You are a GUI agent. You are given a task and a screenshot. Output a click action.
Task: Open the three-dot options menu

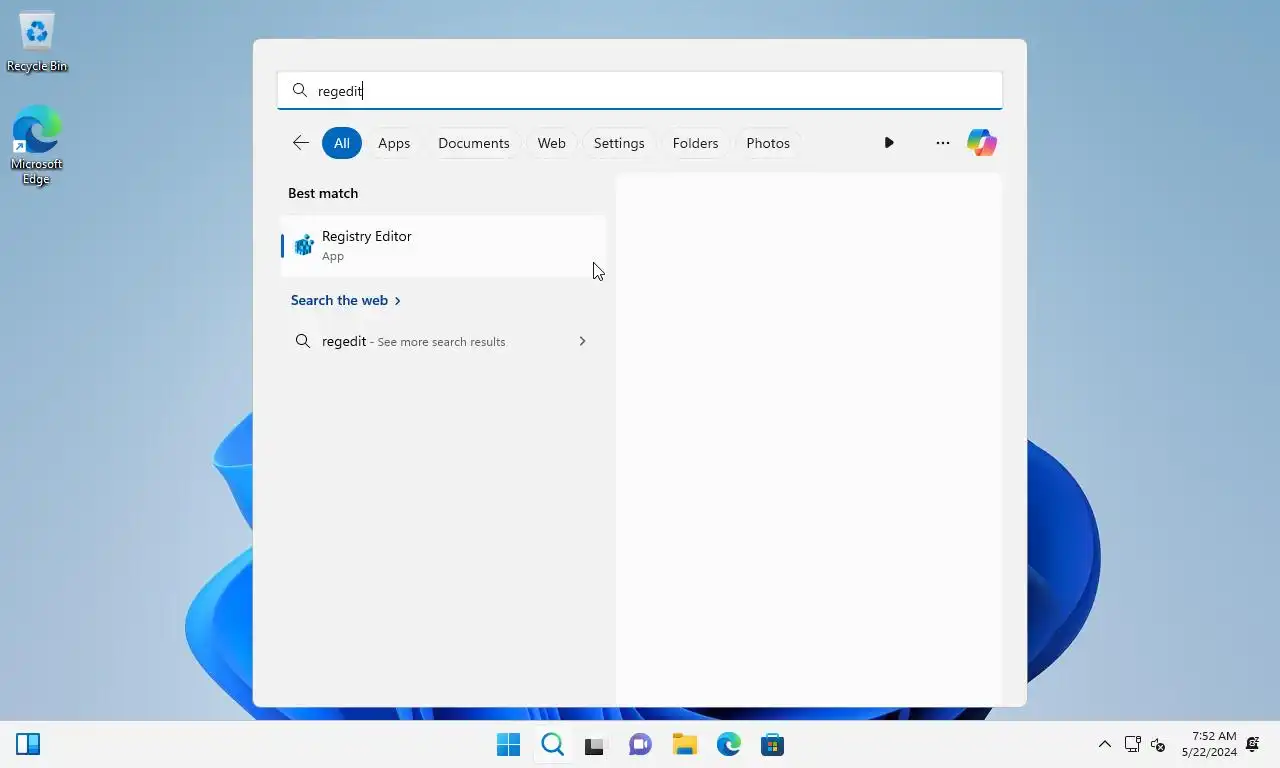[942, 143]
